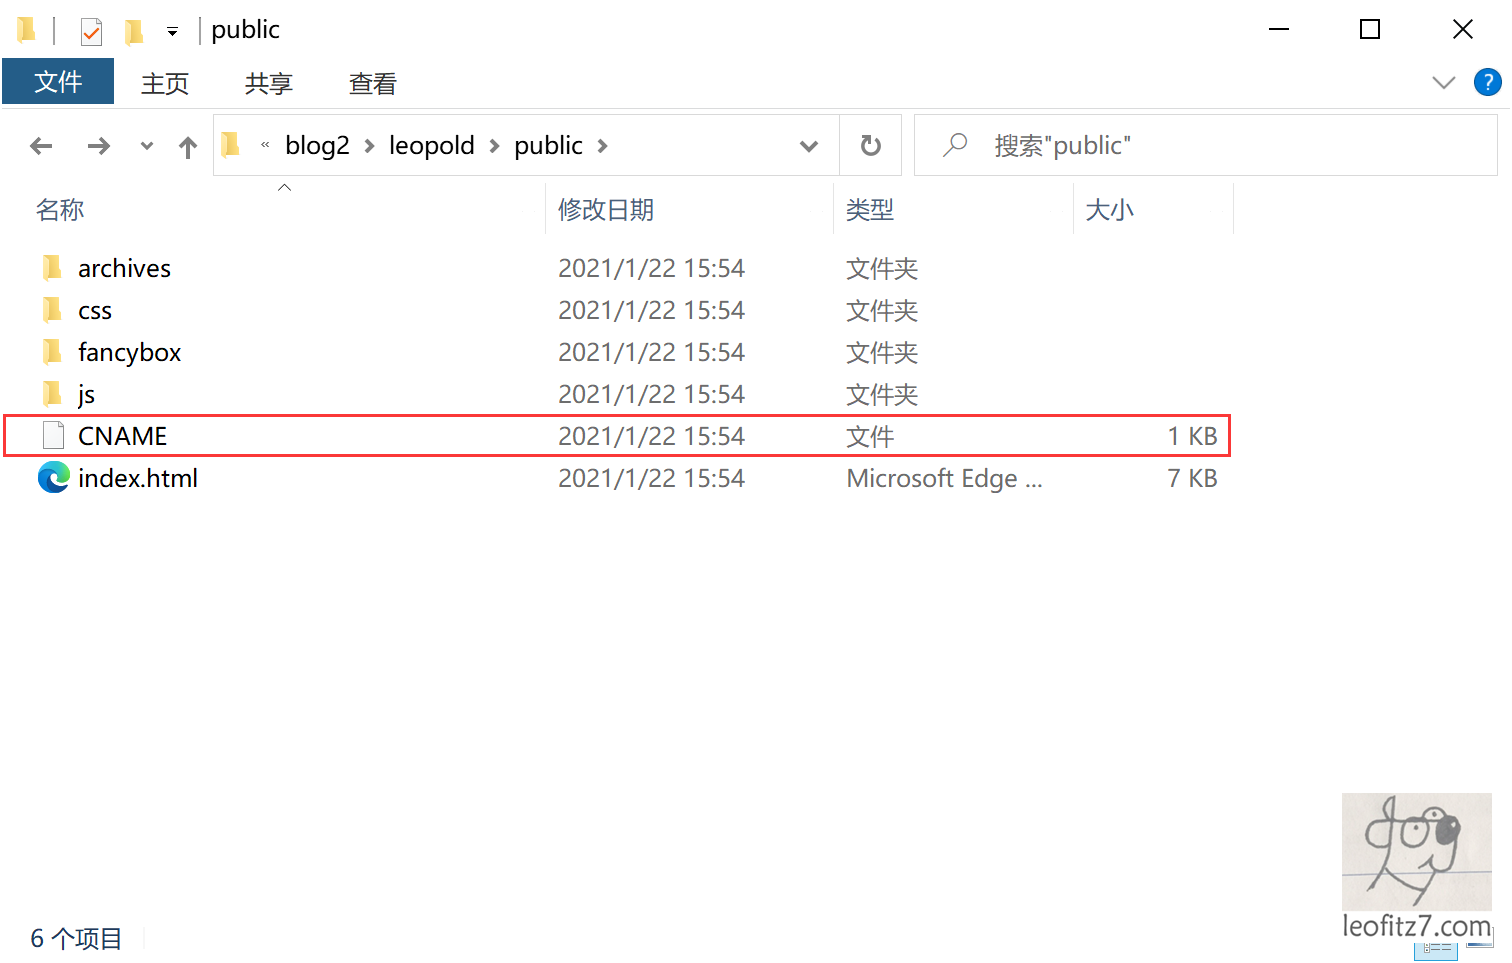Click the 文件夹 type of fancybox row
This screenshot has width=1512, height=963.
pyautogui.click(x=882, y=352)
